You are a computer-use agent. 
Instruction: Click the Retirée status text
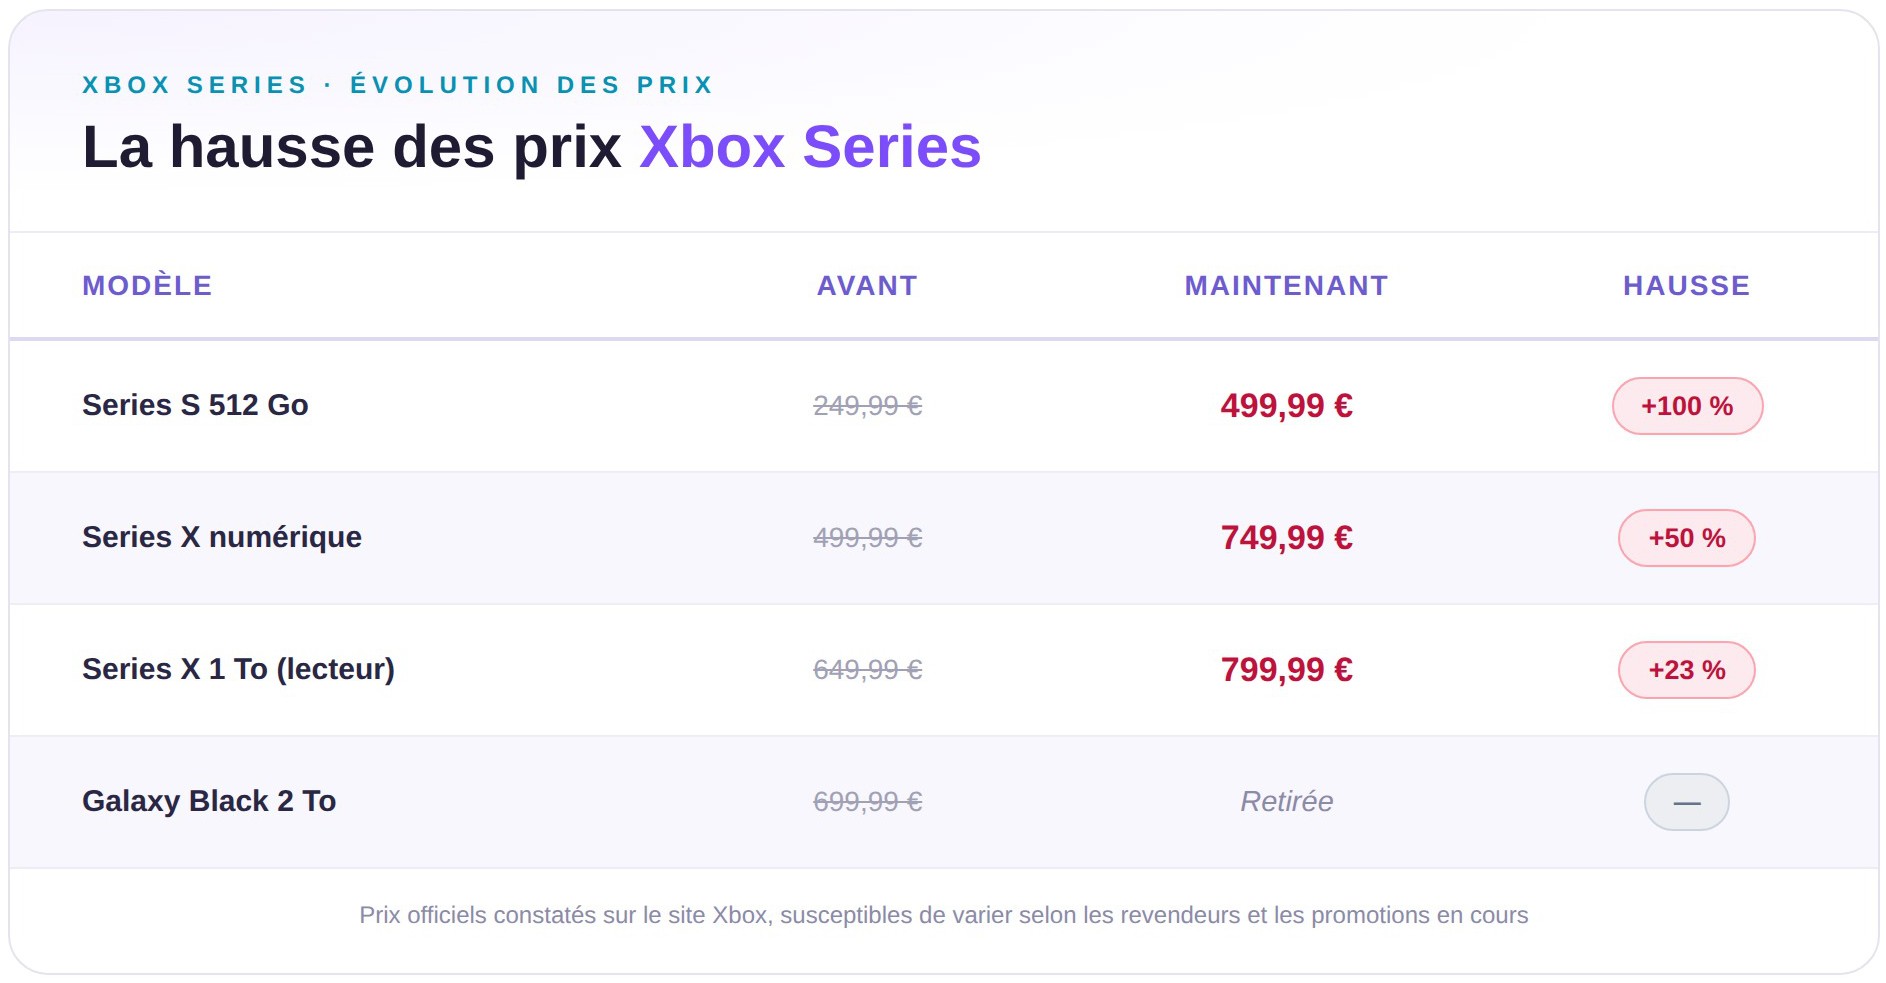pos(1286,802)
